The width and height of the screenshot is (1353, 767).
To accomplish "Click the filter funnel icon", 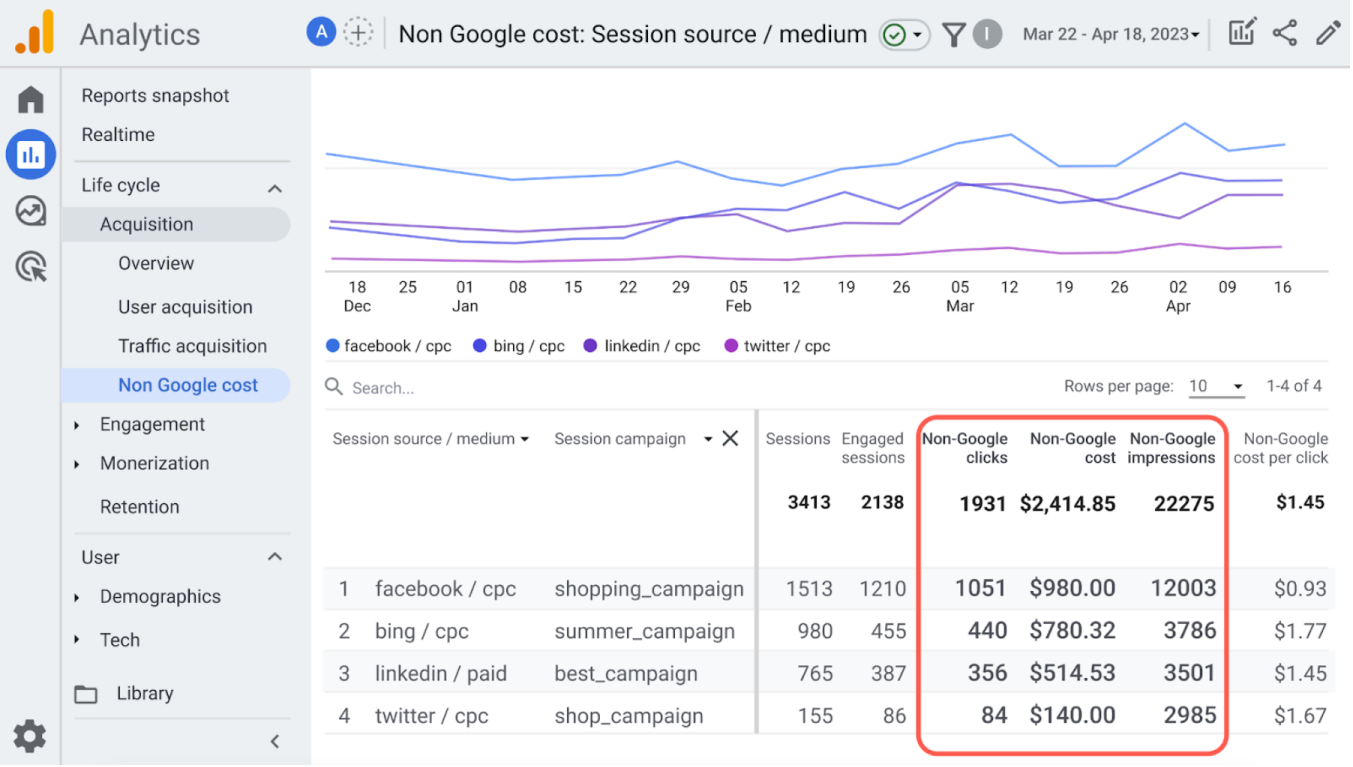I will click(954, 36).
